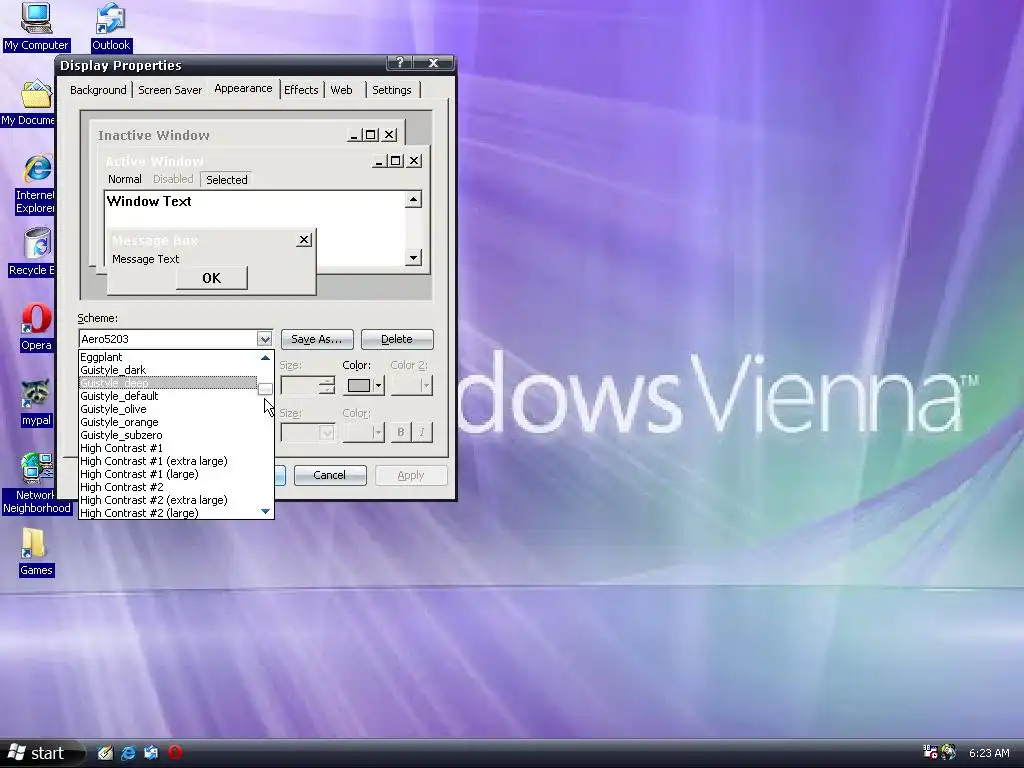This screenshot has height=768, width=1024.
Task: Switch to the Screen Saver tab
Action: coord(170,90)
